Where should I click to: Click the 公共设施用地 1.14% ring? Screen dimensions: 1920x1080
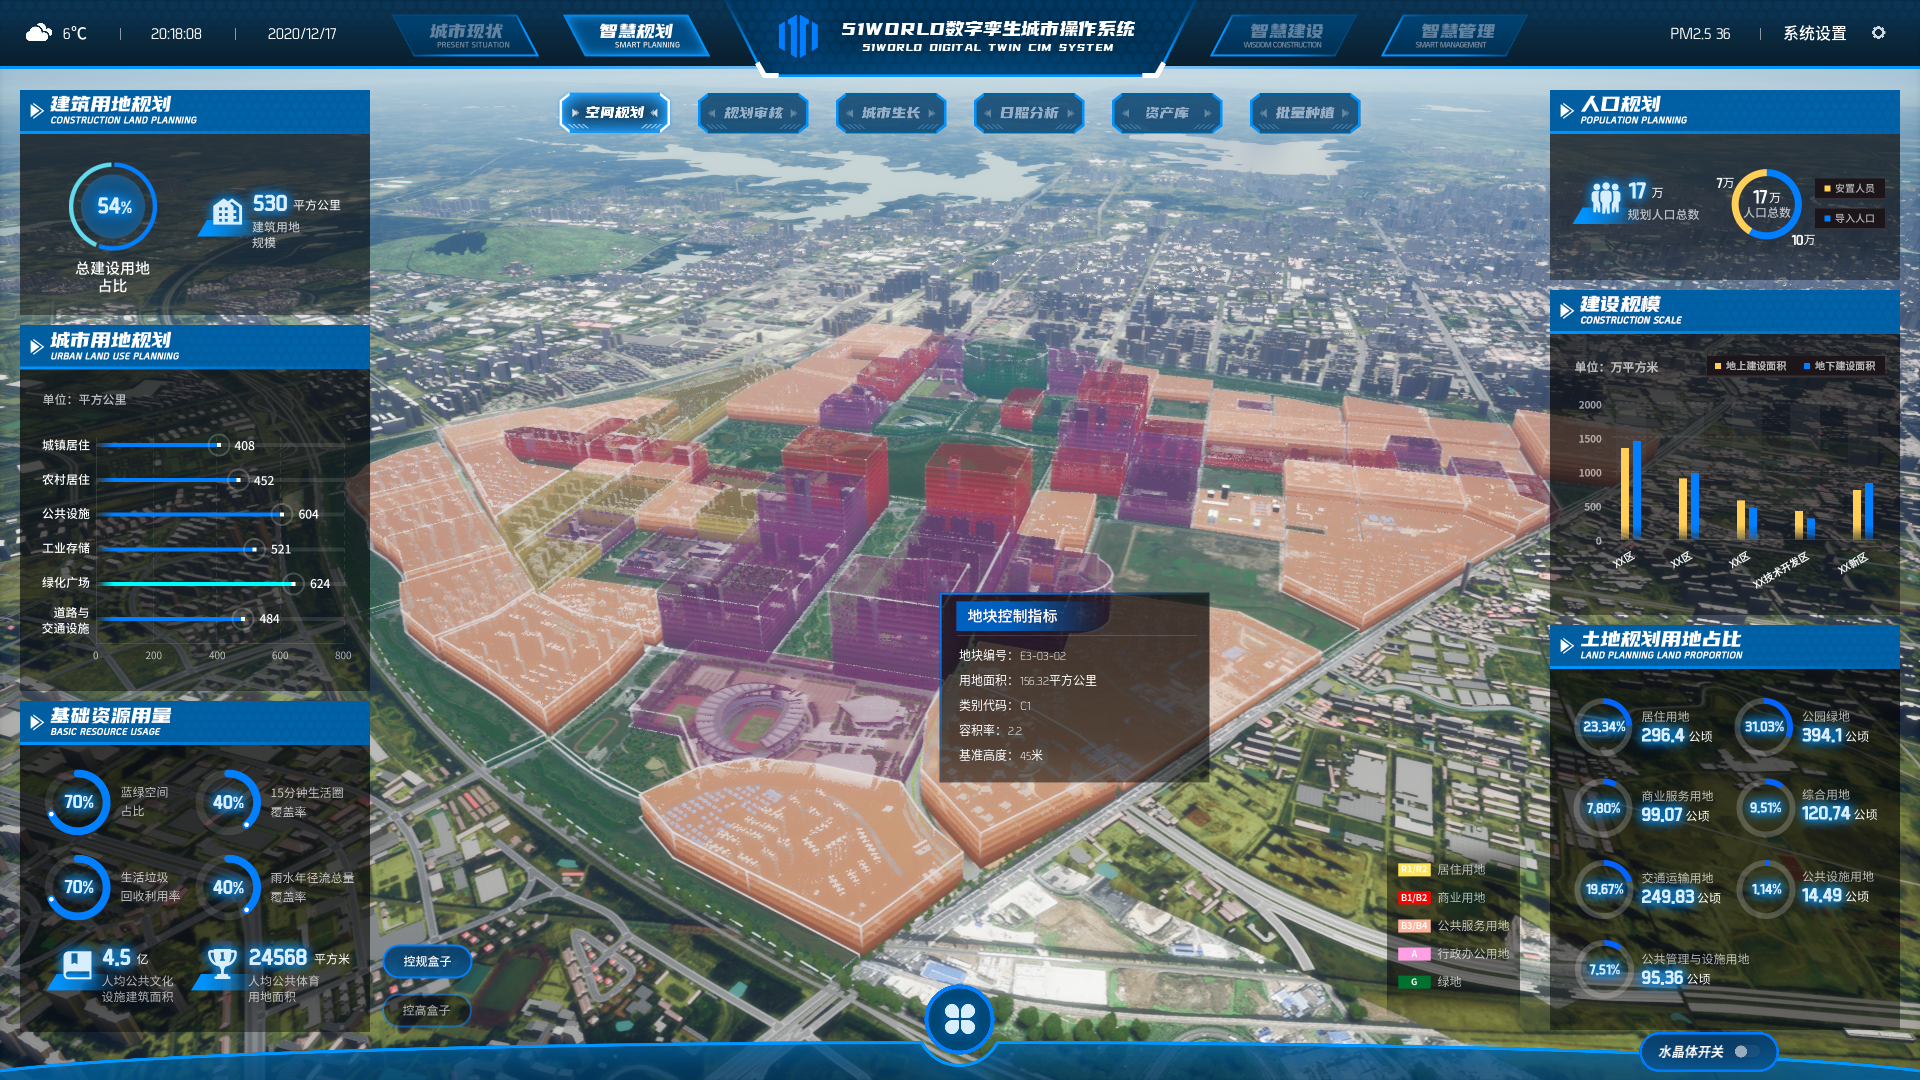point(1766,889)
